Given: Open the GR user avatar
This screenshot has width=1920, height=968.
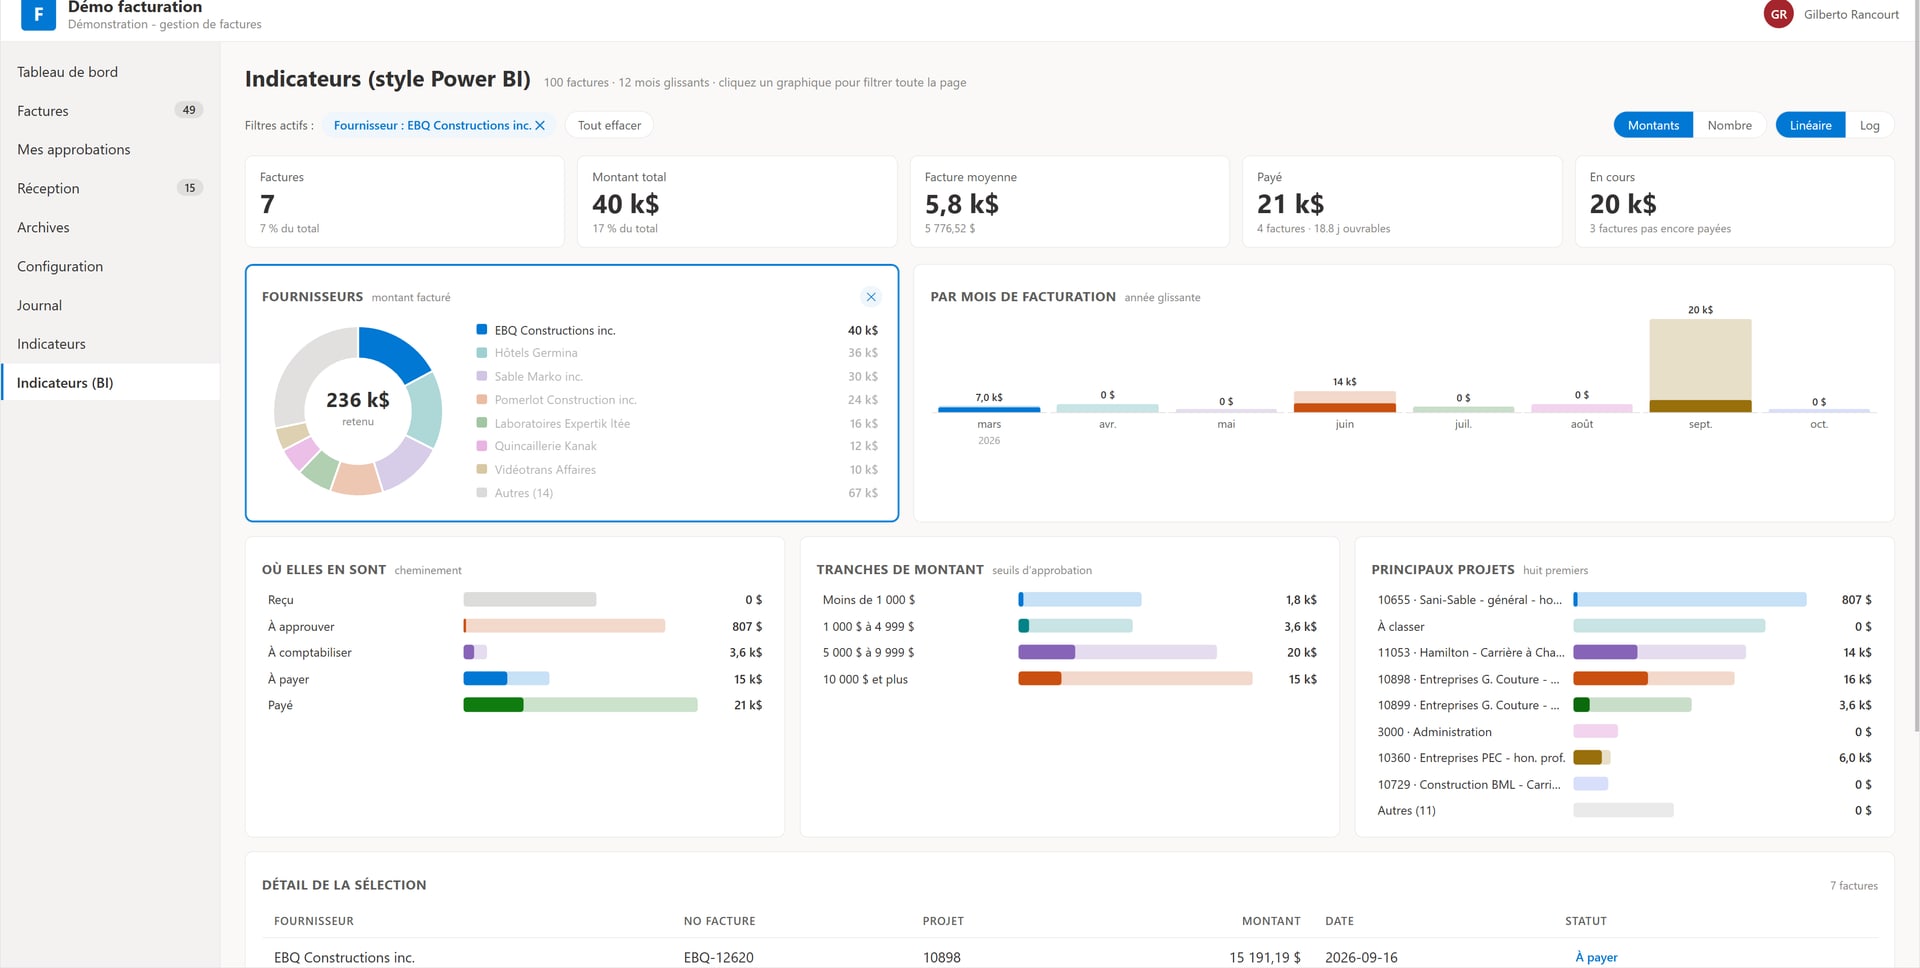Looking at the screenshot, I should click(1778, 14).
